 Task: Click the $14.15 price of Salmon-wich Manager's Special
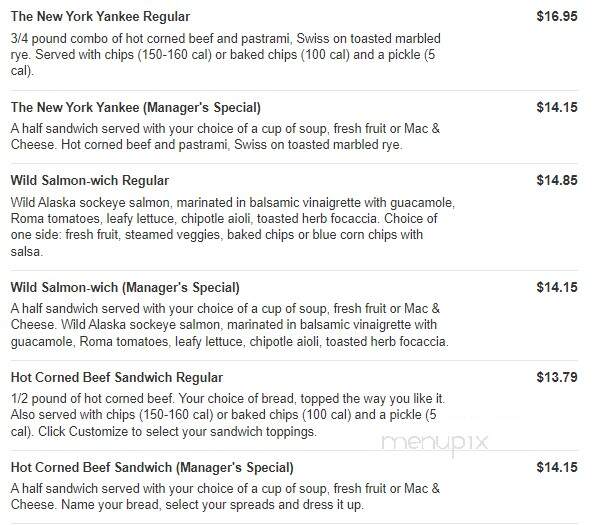pos(557,287)
